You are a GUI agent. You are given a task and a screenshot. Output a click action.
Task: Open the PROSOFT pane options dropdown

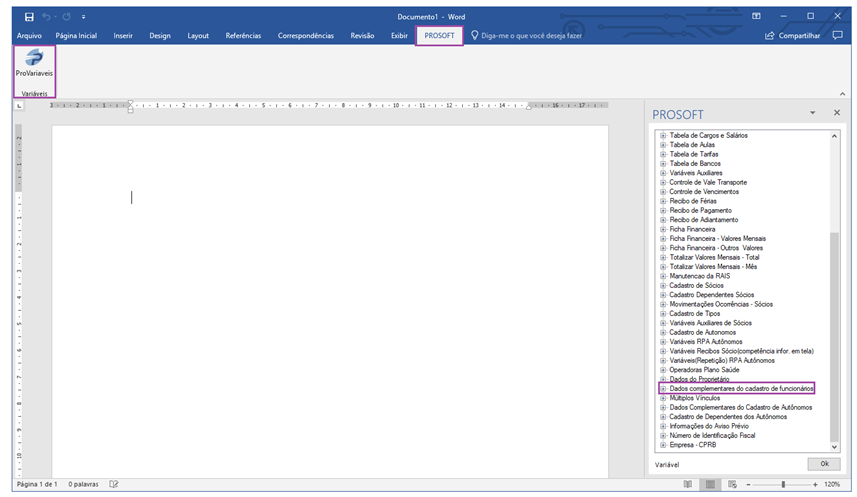point(813,113)
